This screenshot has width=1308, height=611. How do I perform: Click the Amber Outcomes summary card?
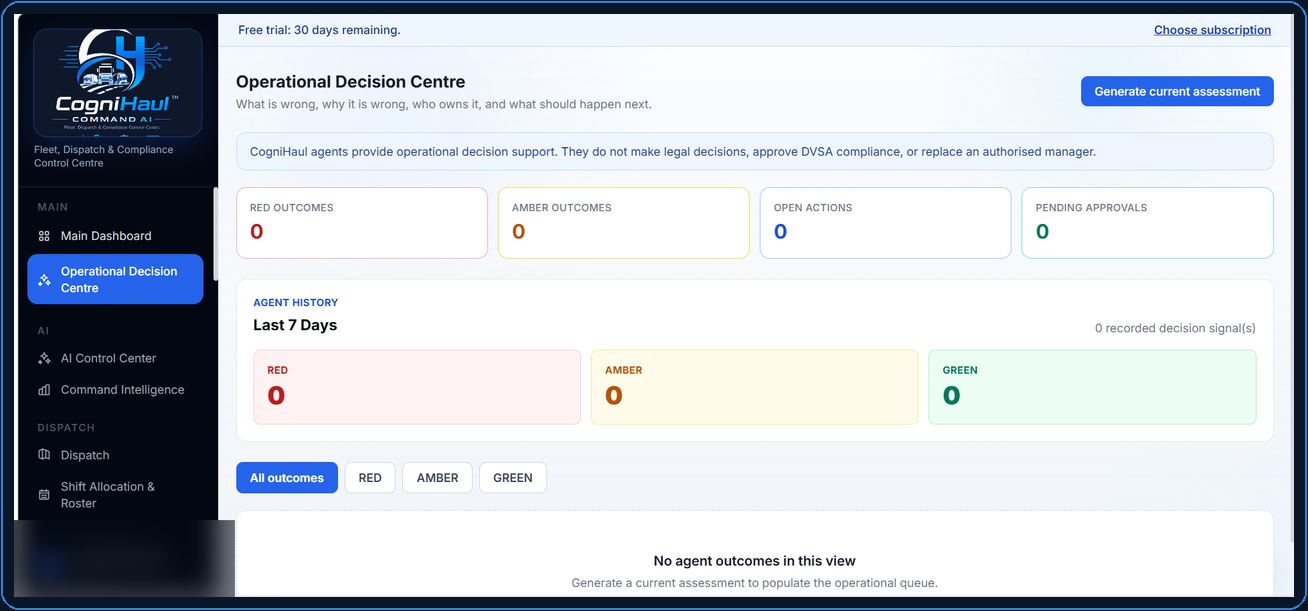(x=624, y=223)
